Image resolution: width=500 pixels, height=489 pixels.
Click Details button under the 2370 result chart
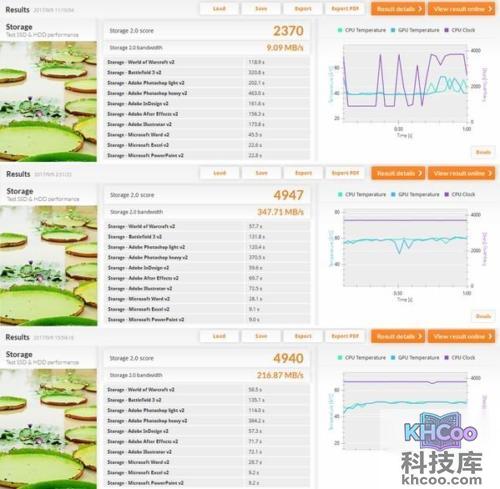pyautogui.click(x=483, y=152)
